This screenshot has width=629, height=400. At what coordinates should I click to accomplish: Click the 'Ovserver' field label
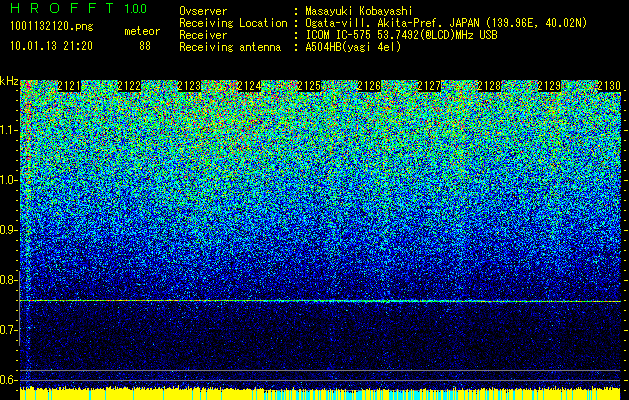coord(203,11)
